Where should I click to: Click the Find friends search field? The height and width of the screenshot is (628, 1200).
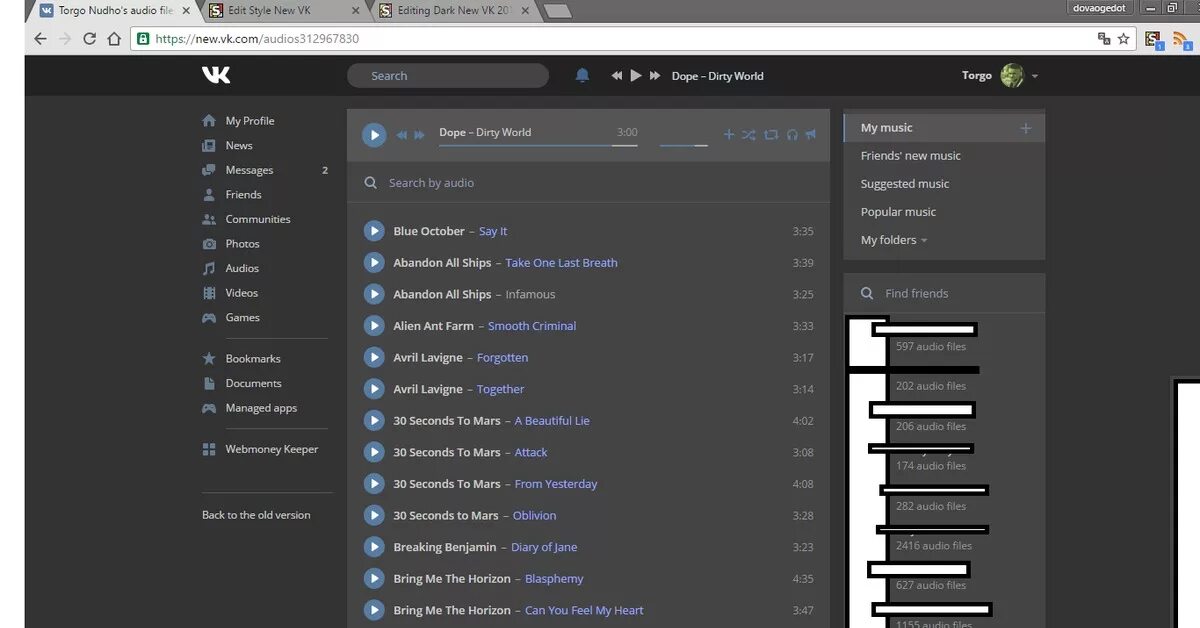[944, 293]
